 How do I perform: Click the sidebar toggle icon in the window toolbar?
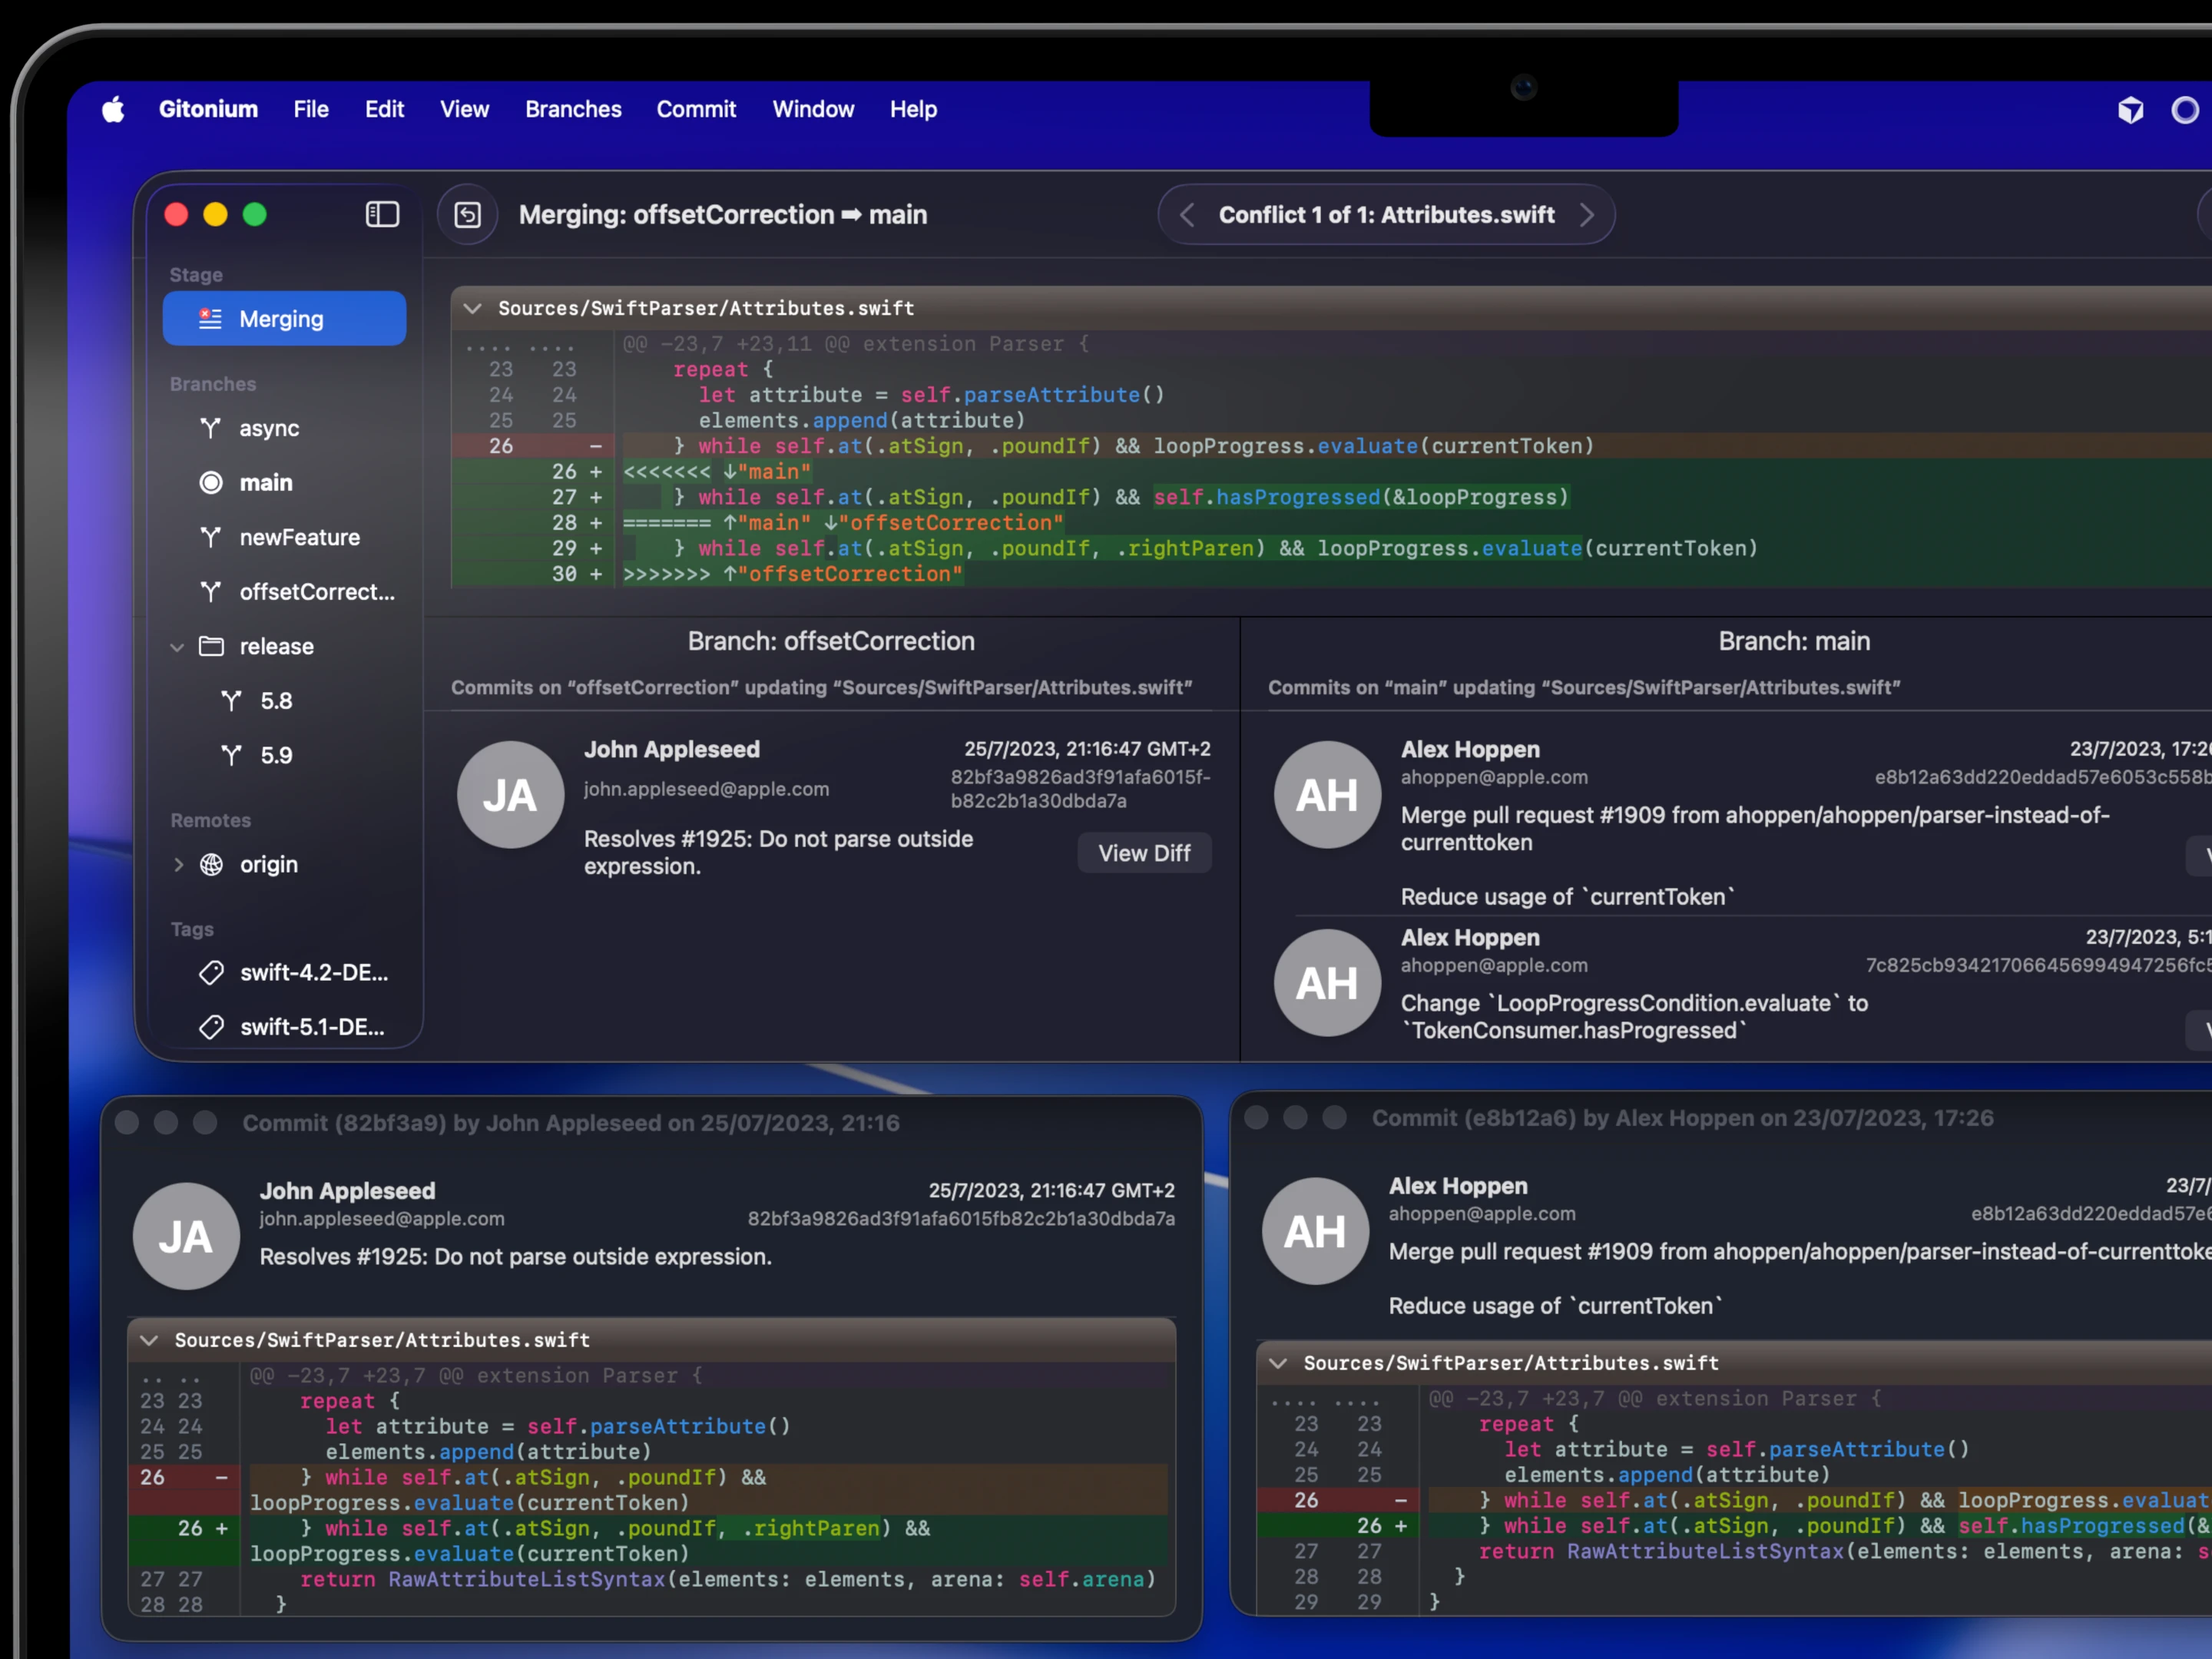(382, 214)
